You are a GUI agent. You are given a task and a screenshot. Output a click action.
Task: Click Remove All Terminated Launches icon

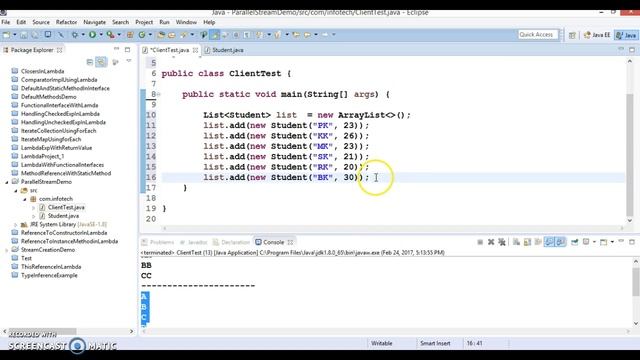[x=502, y=242]
